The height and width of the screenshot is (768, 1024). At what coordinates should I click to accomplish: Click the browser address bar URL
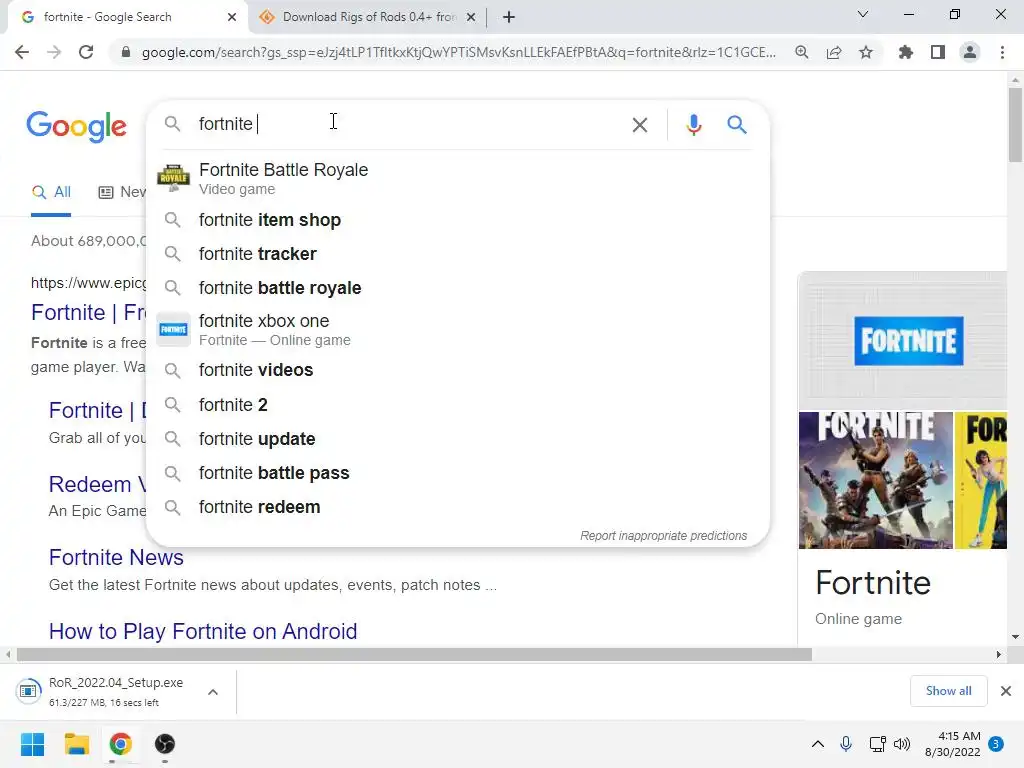coord(458,52)
